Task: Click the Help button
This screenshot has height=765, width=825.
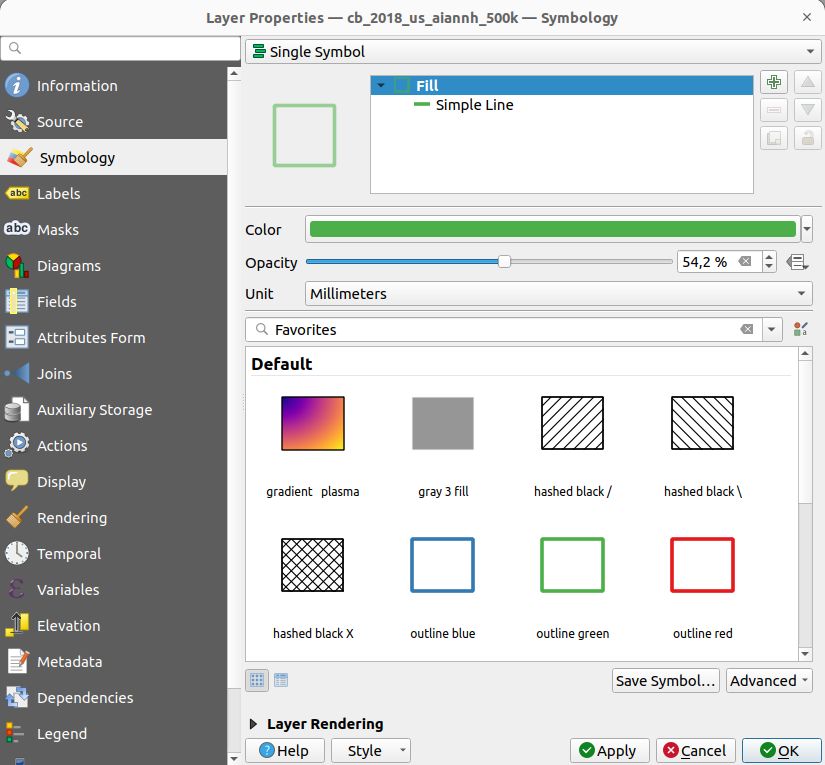Action: coord(285,750)
